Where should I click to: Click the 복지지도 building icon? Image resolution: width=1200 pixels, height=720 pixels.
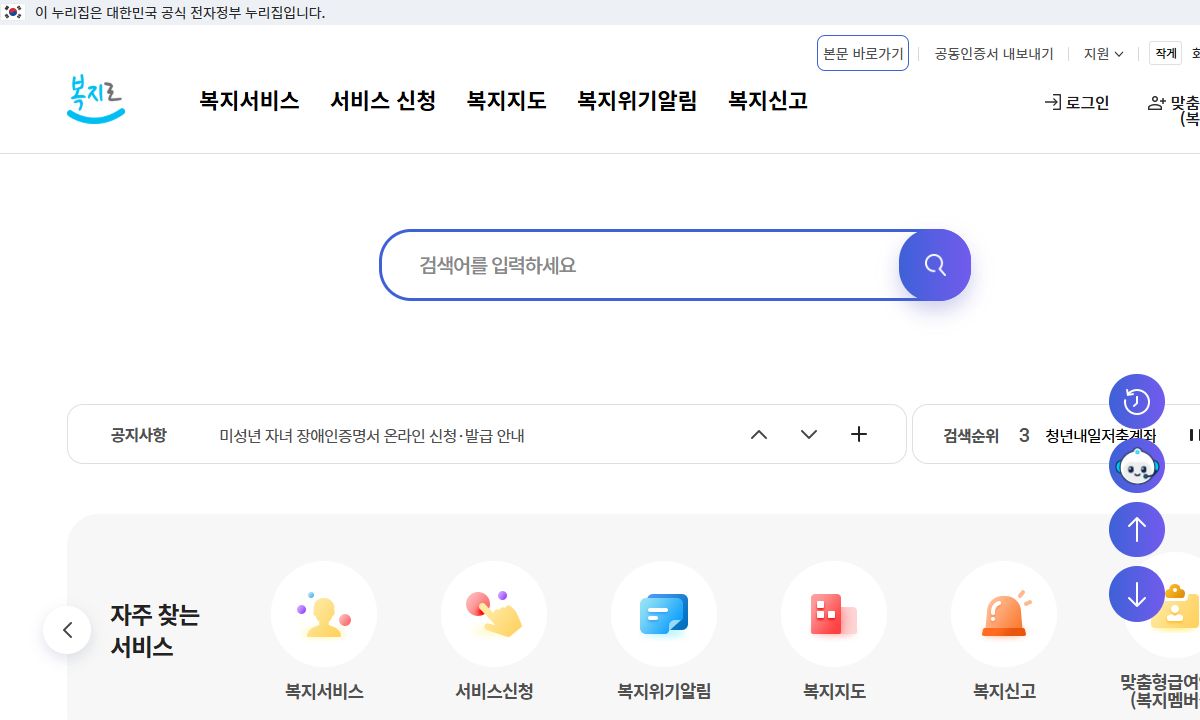click(834, 614)
